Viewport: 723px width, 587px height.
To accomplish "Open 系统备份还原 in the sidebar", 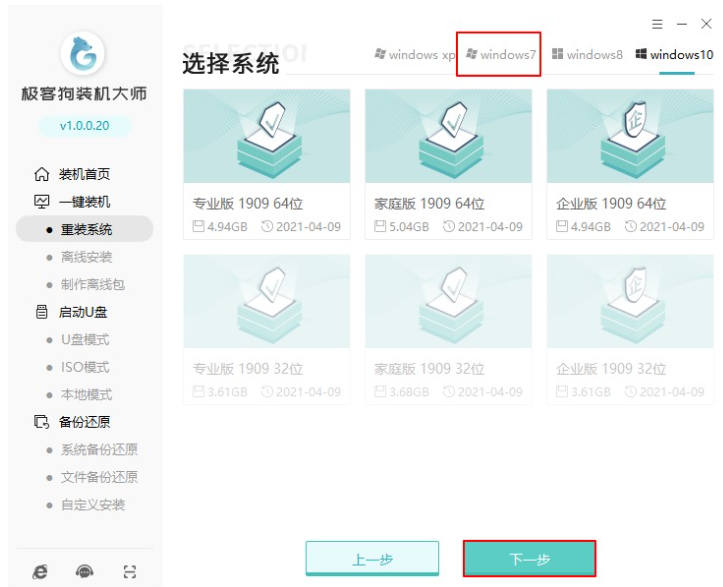I will pyautogui.click(x=99, y=450).
